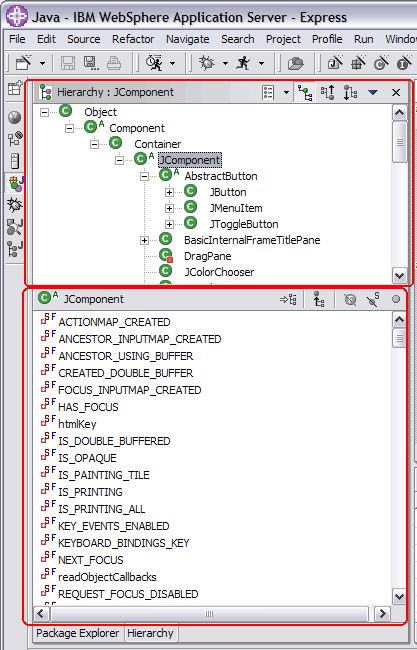Select the readObjectCallbacks field

click(x=107, y=577)
